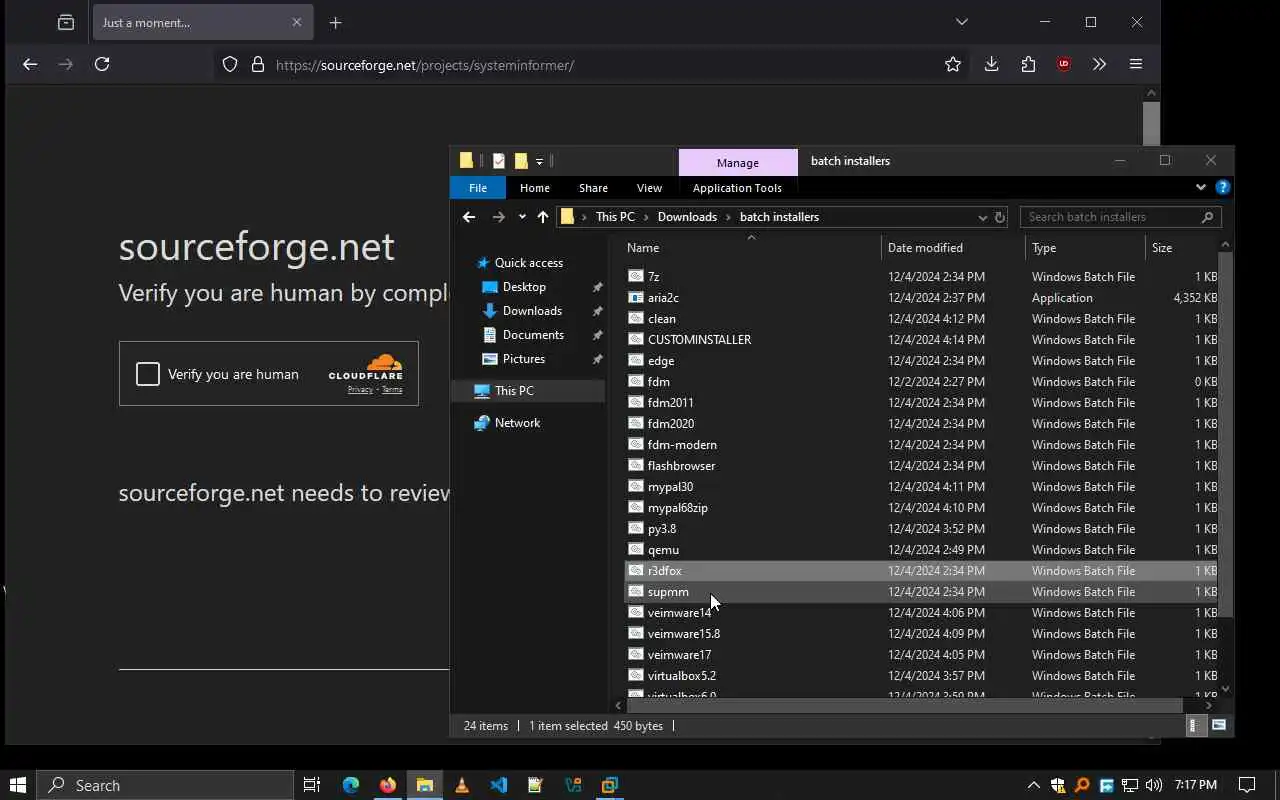The width and height of the screenshot is (1280, 800).
Task: Open browser Extensions puzzle icon
Action: click(1028, 64)
